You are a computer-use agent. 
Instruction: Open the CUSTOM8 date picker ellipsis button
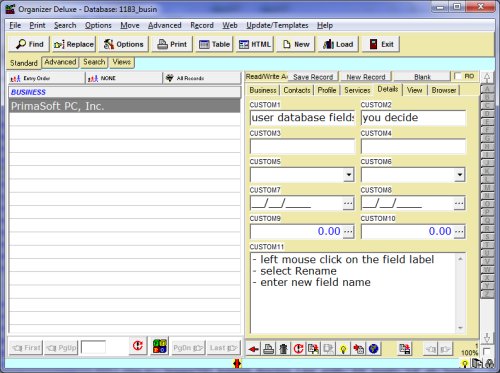coord(459,203)
